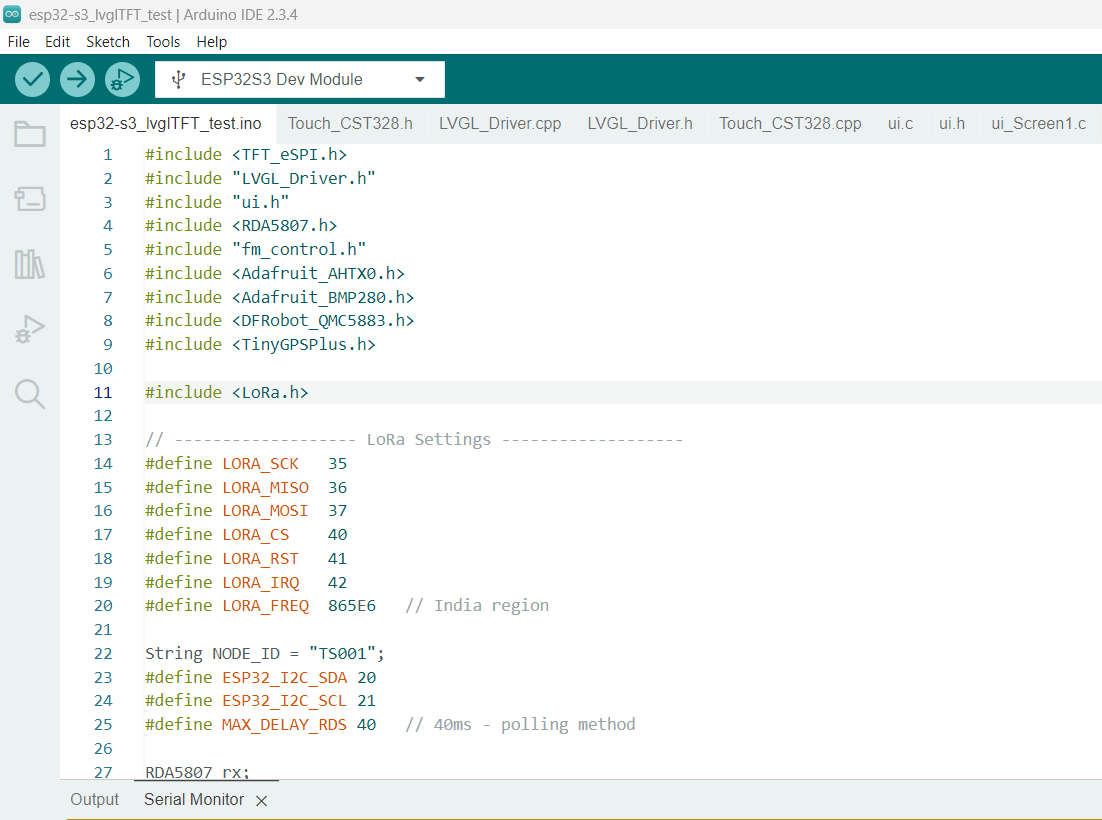Switch to the Output panel tab
The image size is (1102, 820).
(x=95, y=800)
